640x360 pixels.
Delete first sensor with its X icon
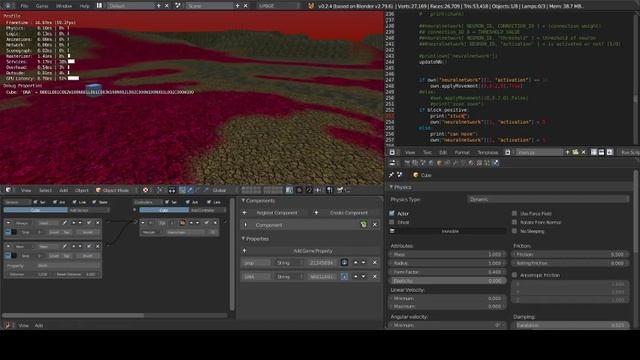point(98,223)
